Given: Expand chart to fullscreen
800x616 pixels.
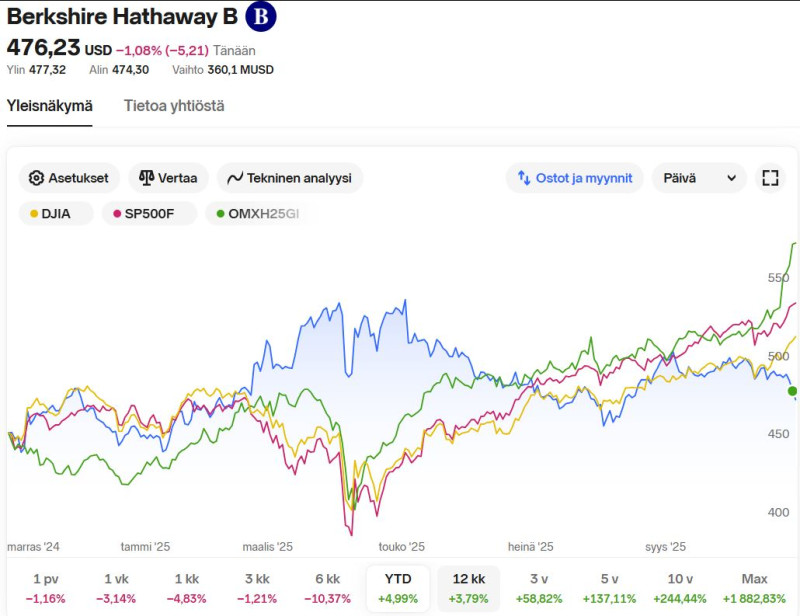Looking at the screenshot, I should tap(769, 178).
